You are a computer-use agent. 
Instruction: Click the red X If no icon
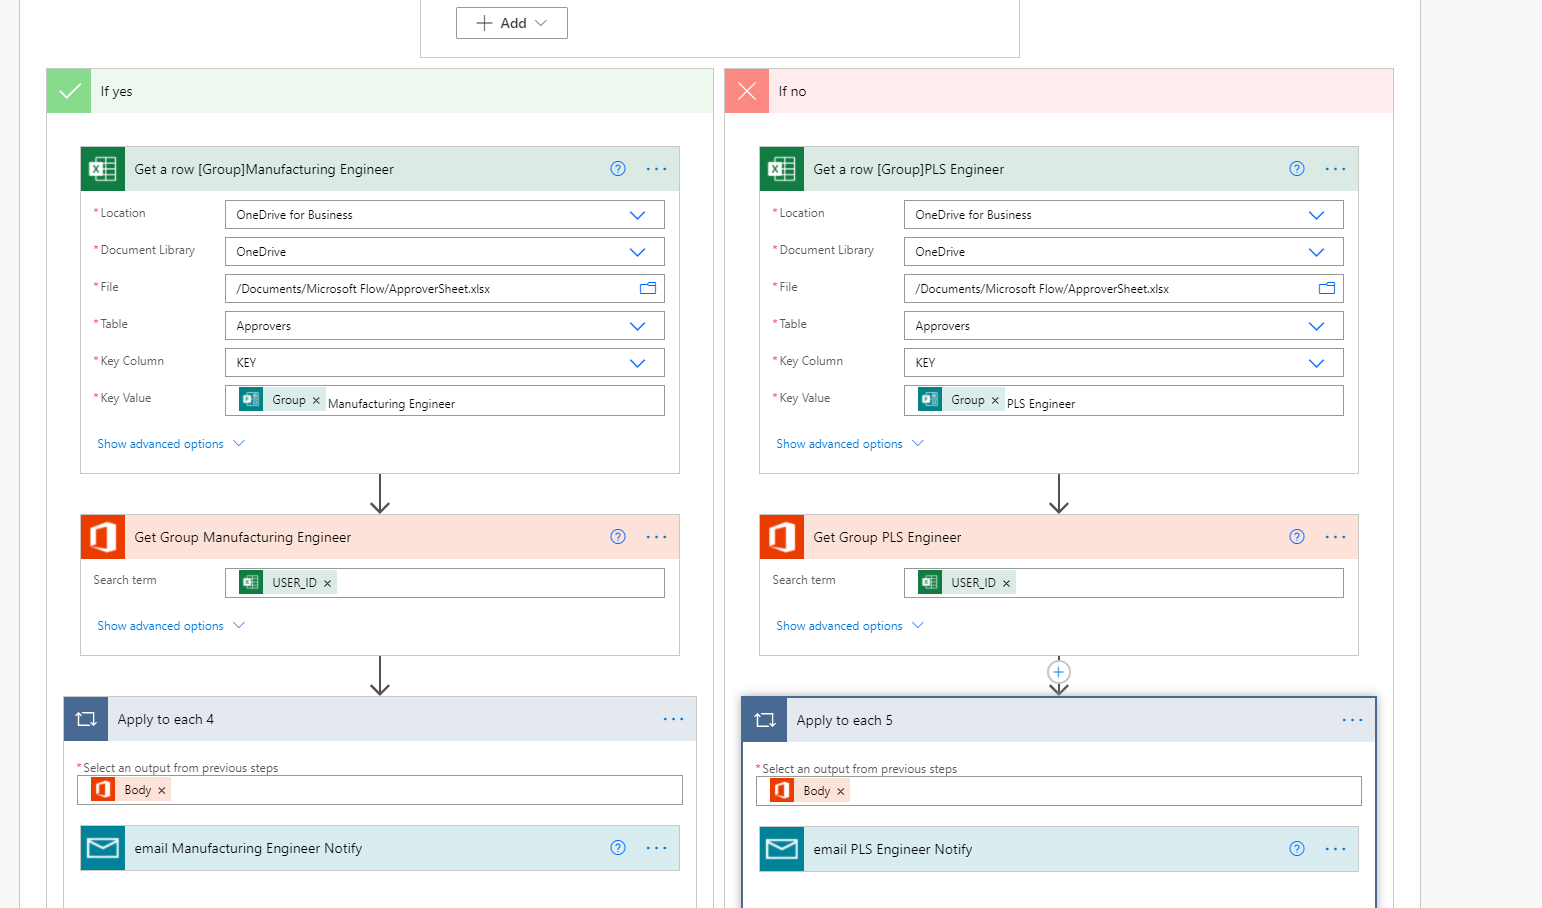point(747,91)
